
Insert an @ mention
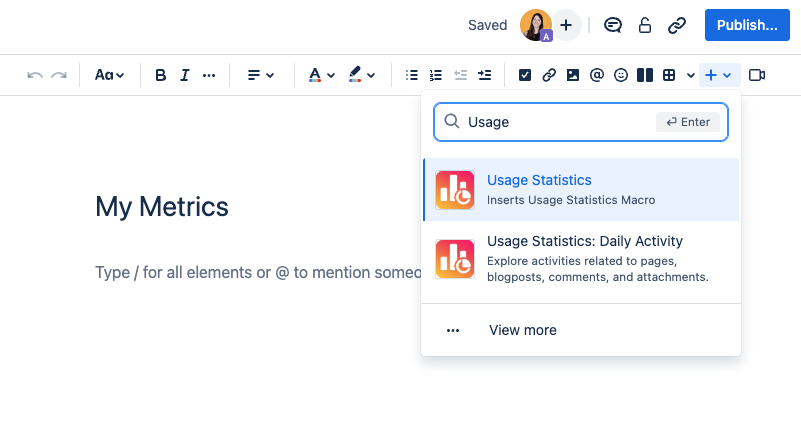pos(597,75)
